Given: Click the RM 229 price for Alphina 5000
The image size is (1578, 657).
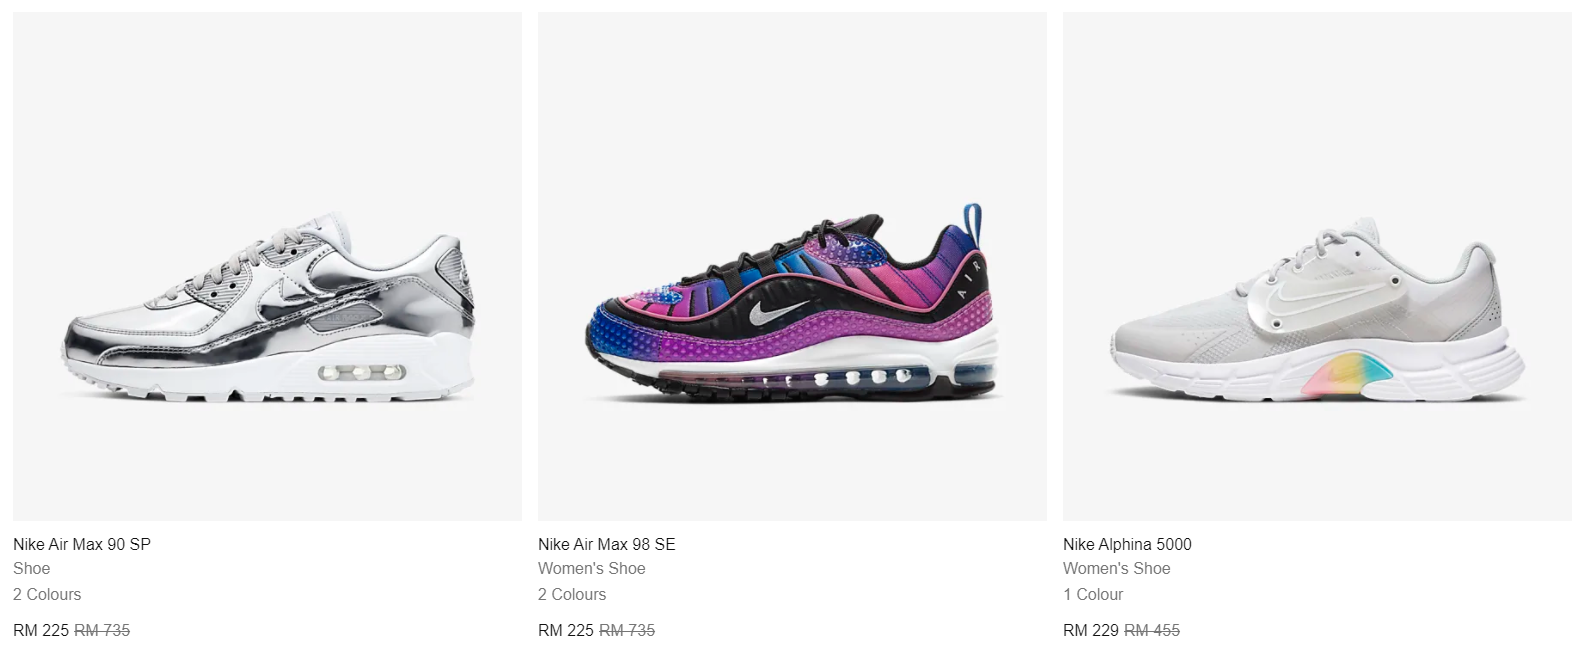Looking at the screenshot, I should 1091,630.
